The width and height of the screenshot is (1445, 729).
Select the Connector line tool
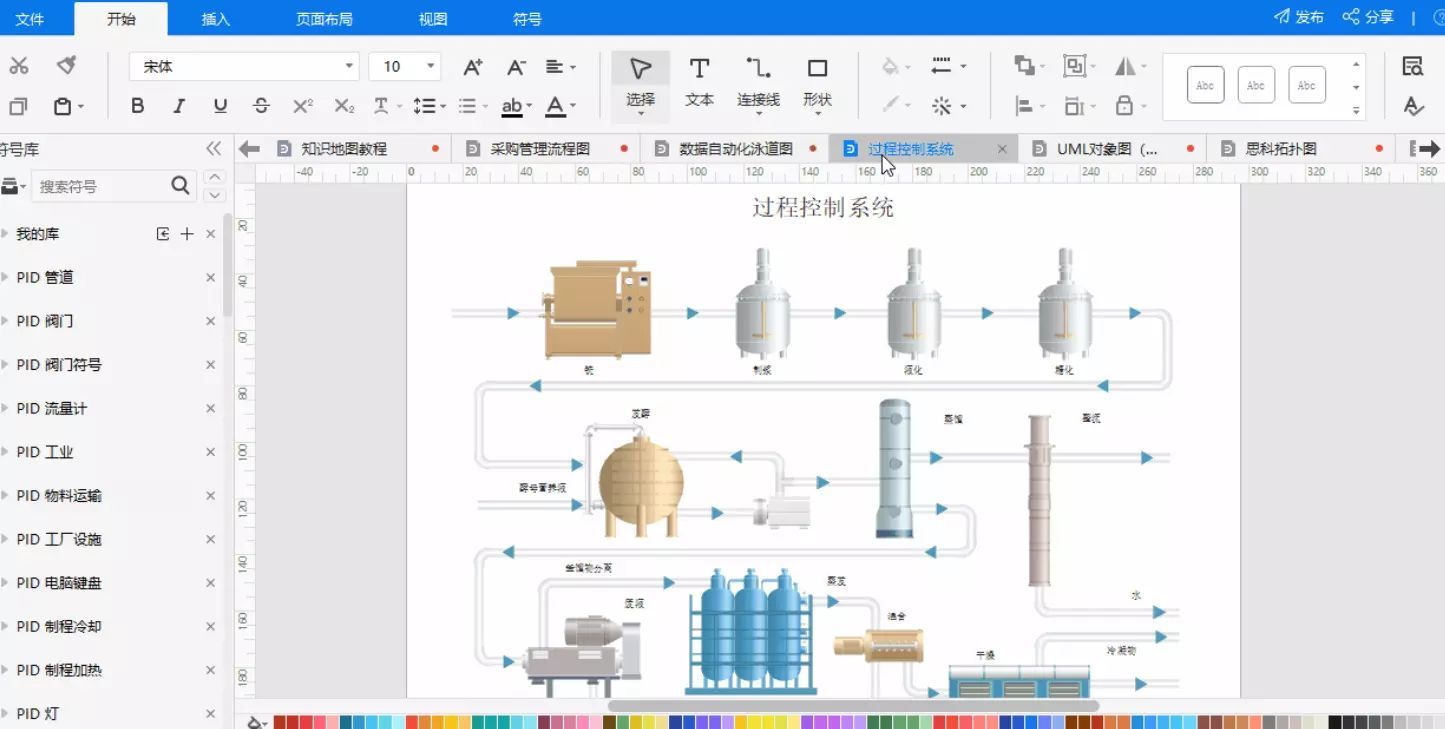(x=758, y=81)
